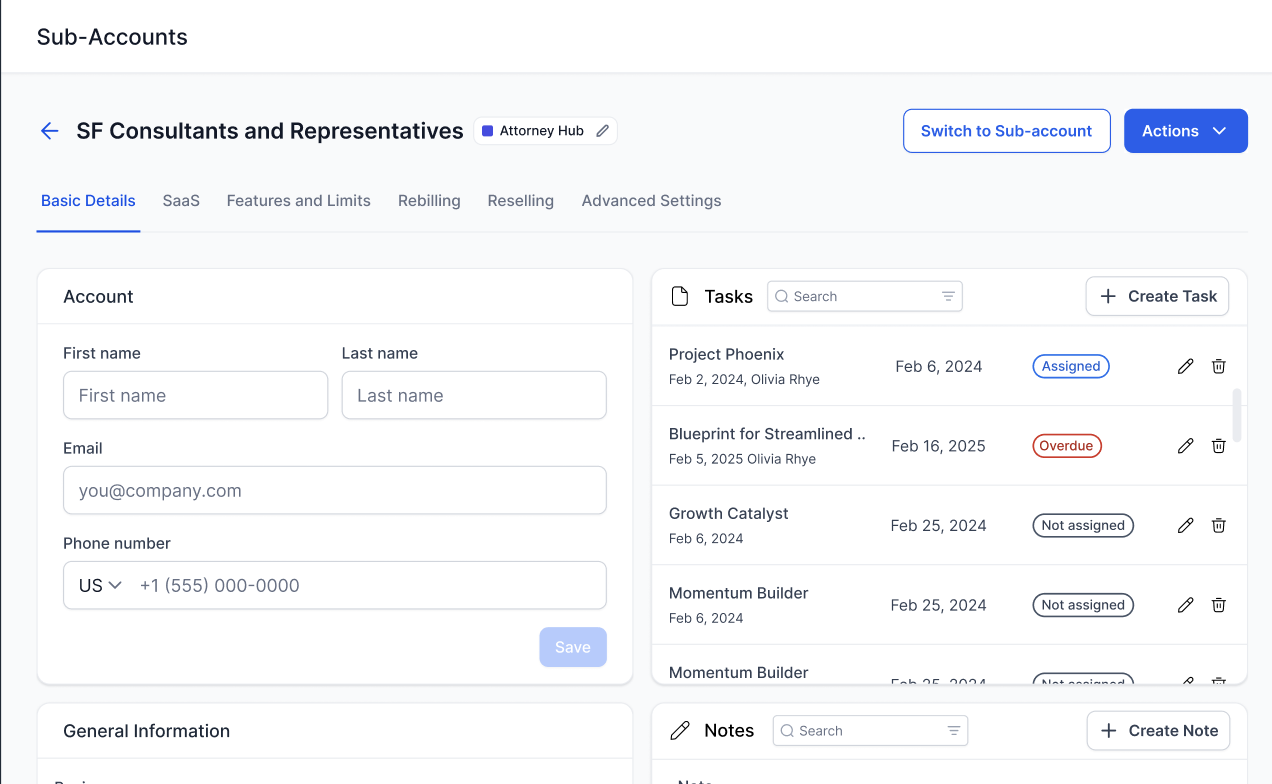Click the Create Note button

(1158, 731)
